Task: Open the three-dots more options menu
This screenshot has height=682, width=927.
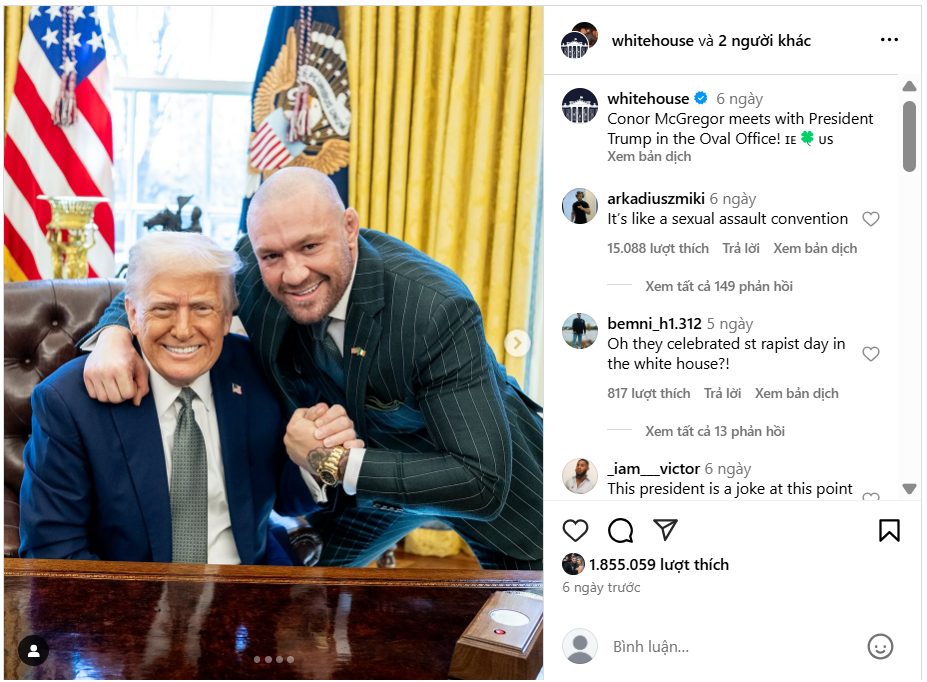Action: click(889, 40)
